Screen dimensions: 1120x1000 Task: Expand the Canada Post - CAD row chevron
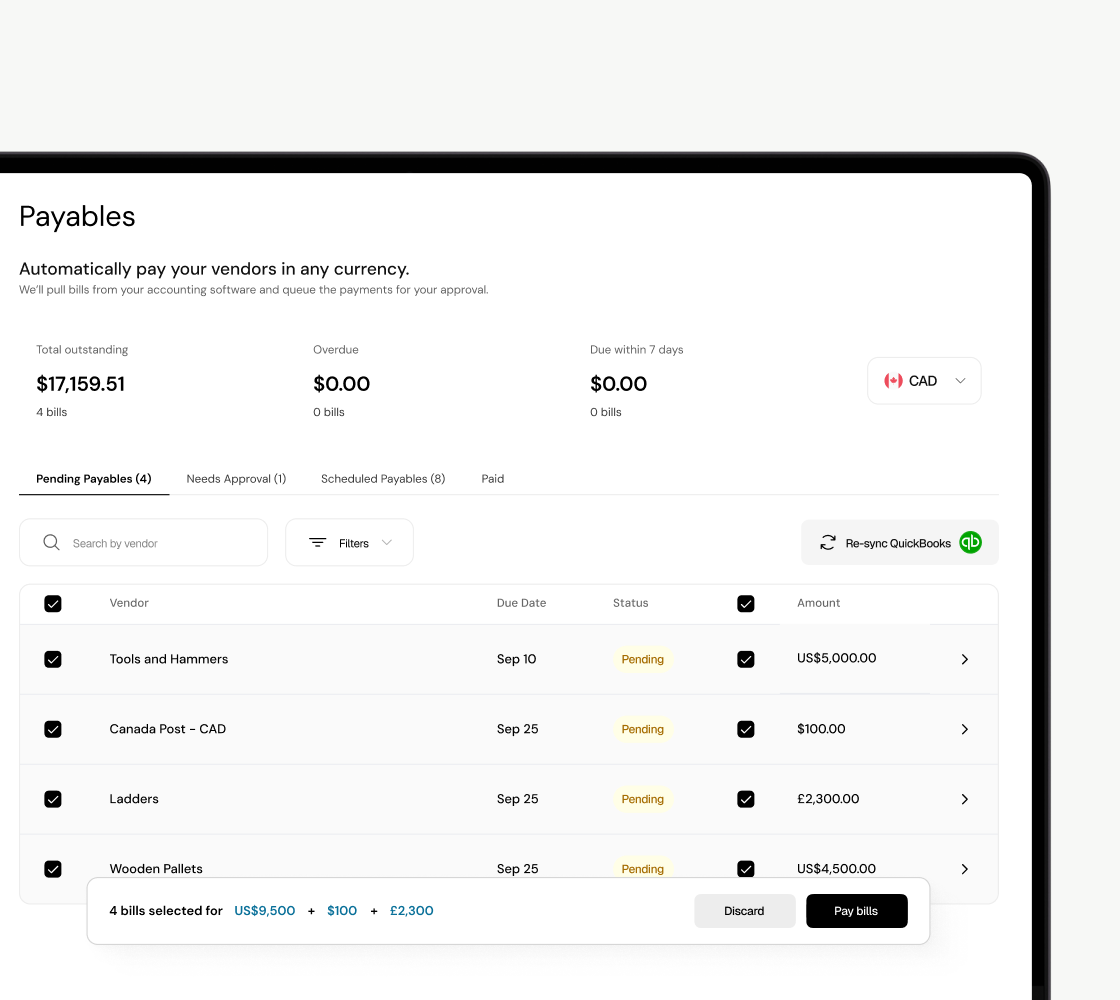(964, 729)
